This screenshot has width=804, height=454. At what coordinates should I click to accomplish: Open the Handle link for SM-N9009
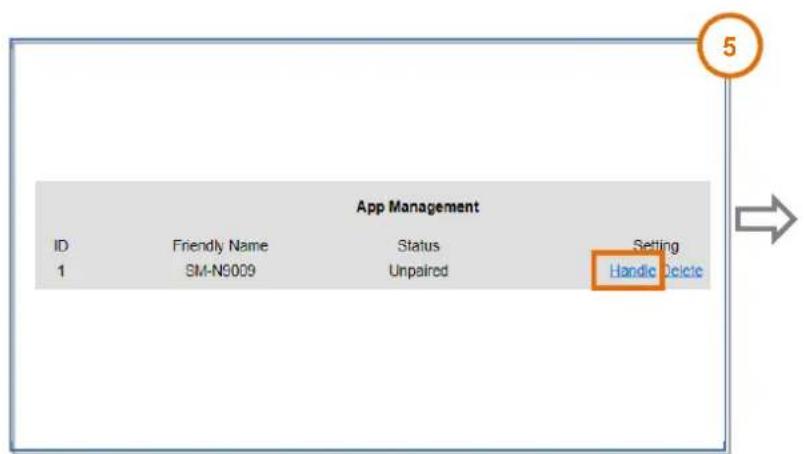point(632,271)
